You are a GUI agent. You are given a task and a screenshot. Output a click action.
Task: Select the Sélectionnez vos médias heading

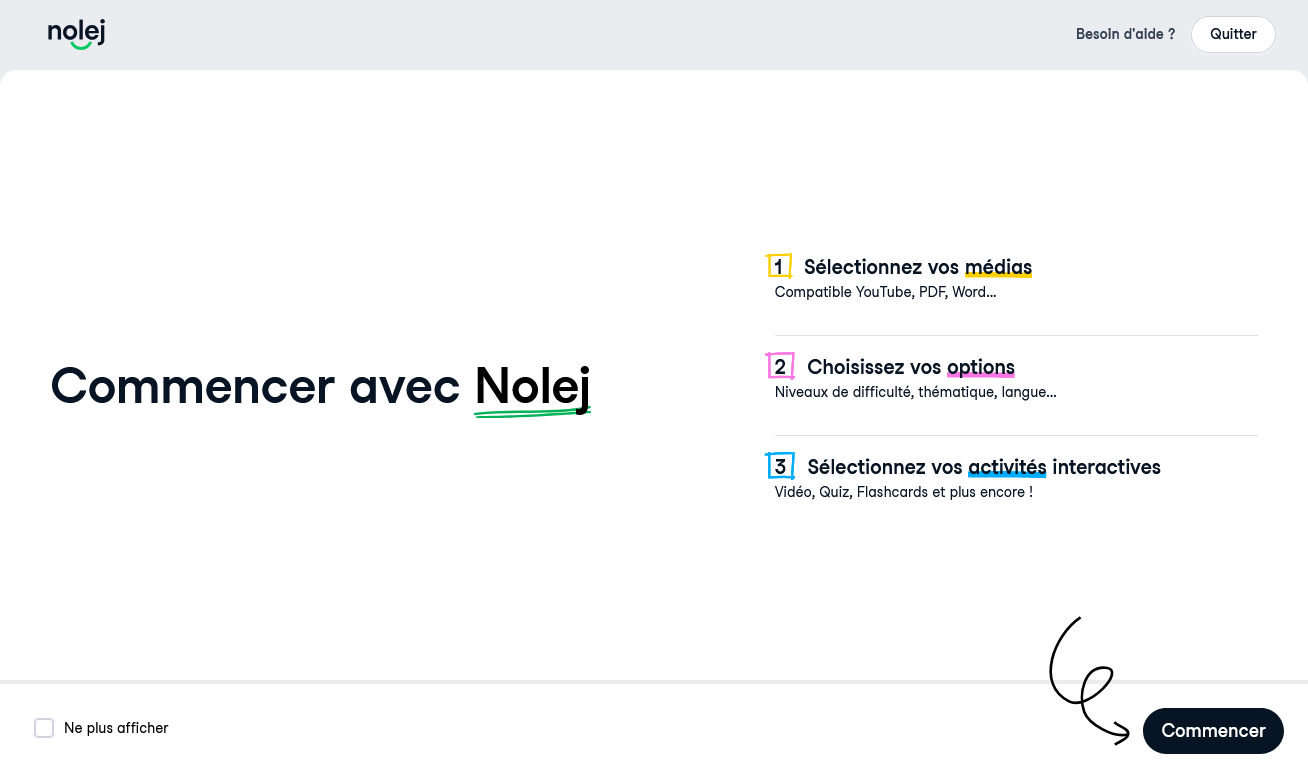918,267
